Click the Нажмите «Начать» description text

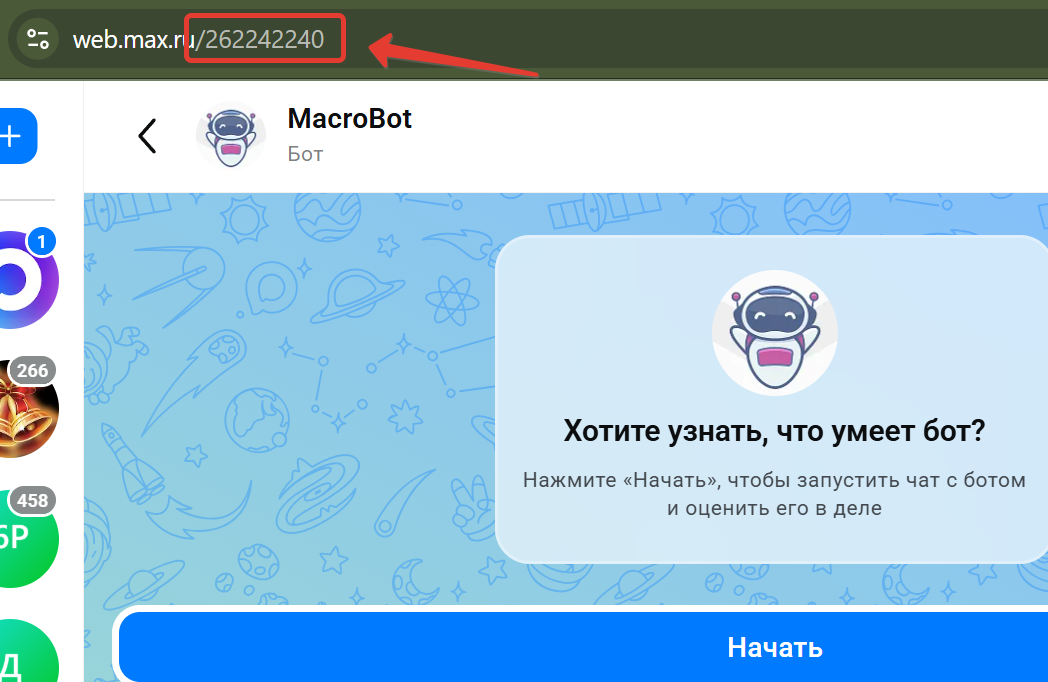pyautogui.click(x=774, y=493)
